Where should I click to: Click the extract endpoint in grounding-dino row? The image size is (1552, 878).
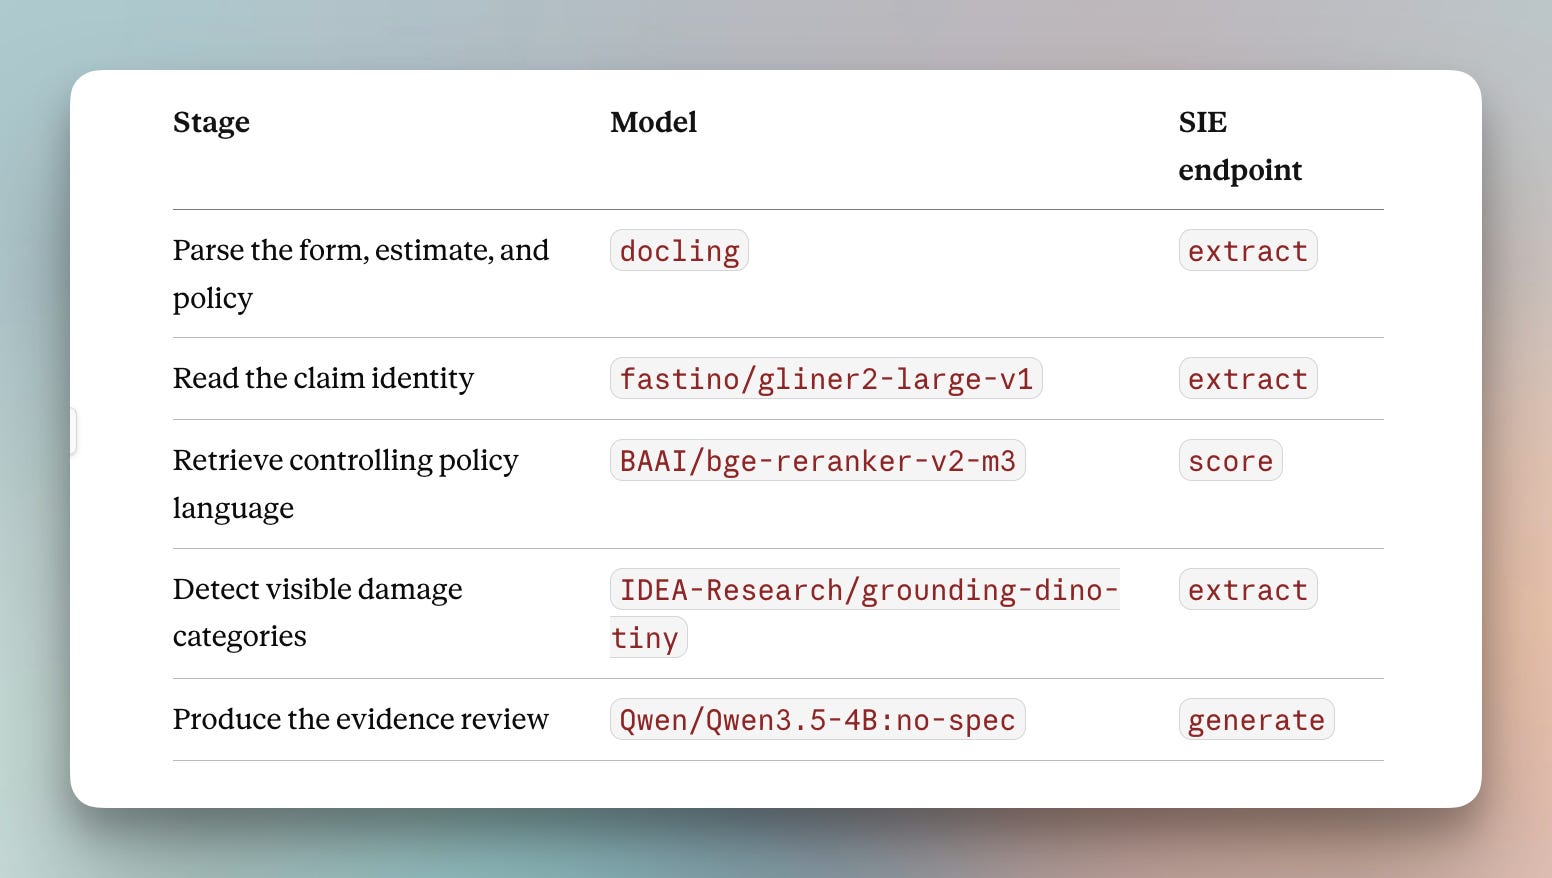[x=1248, y=589]
